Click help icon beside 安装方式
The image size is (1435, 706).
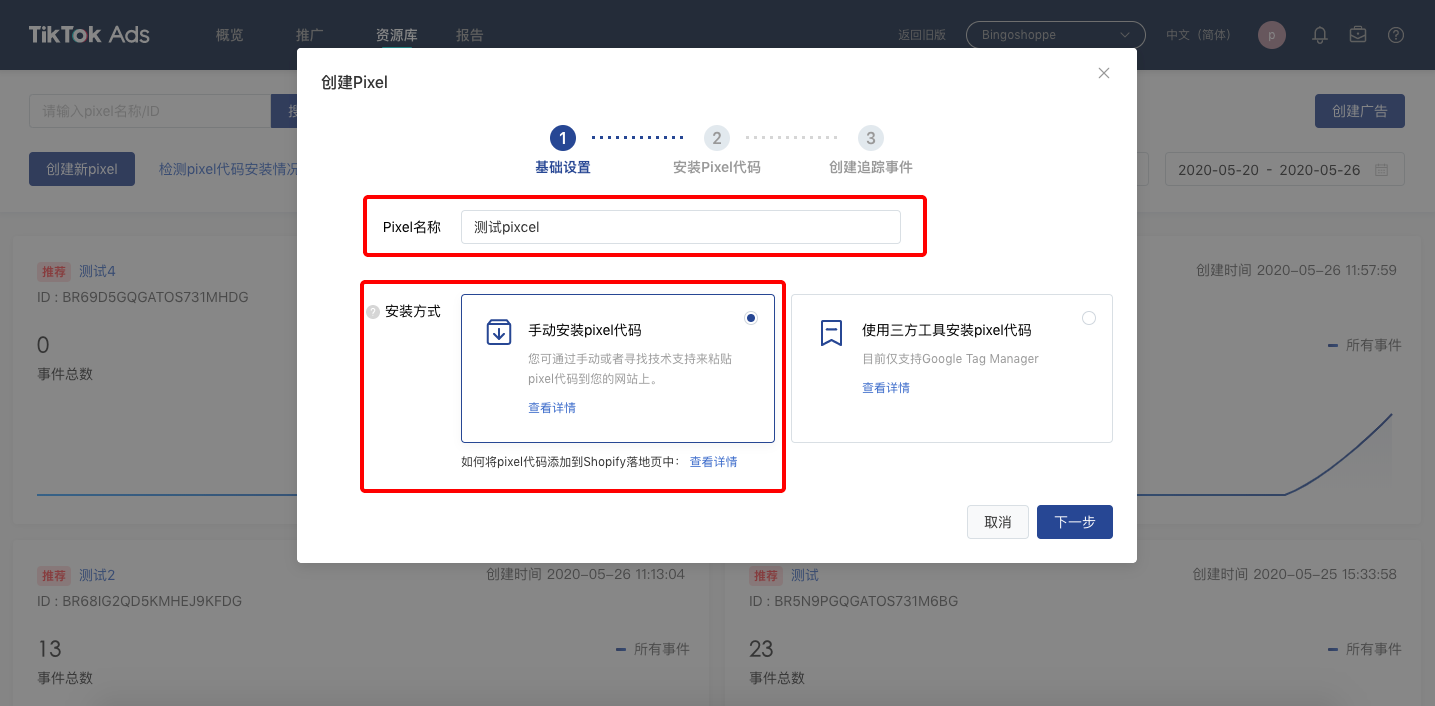[x=372, y=312]
